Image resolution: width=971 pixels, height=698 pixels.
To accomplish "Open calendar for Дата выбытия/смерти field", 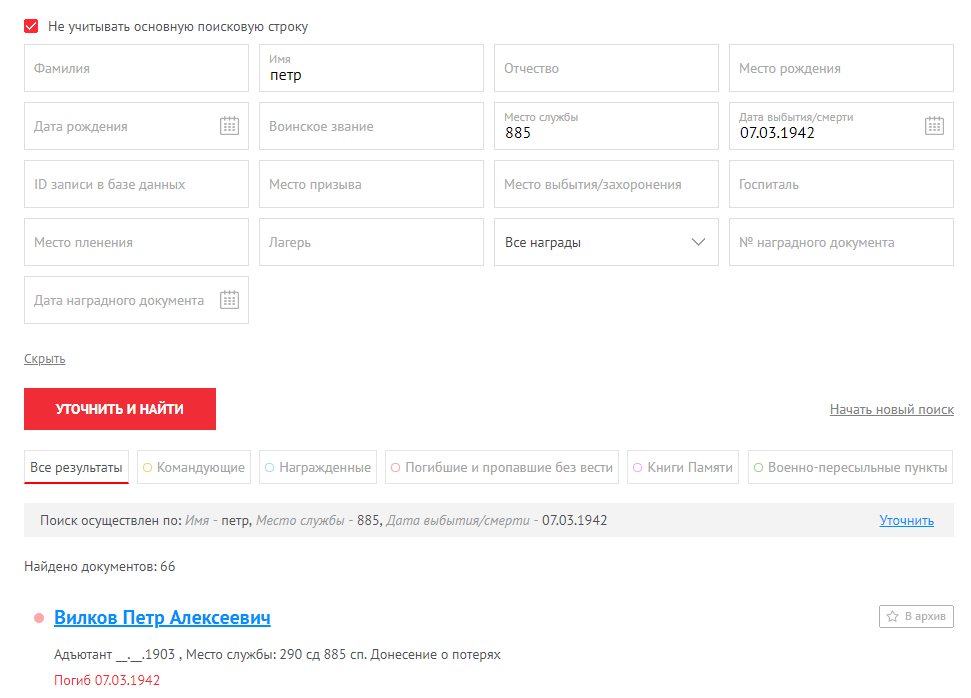I will coord(934,126).
